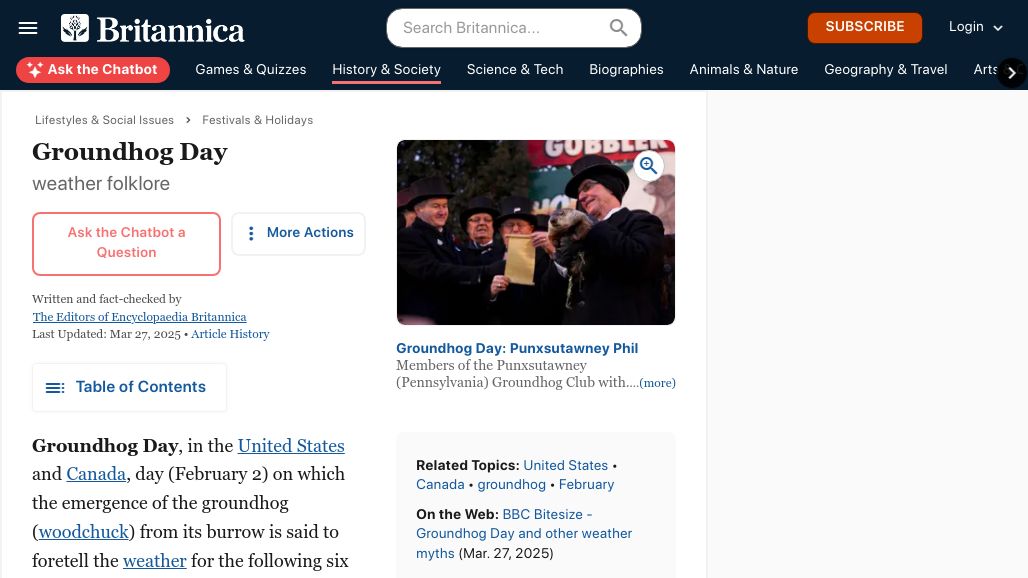Open the Festivals & Holidays breadcrumb
The height and width of the screenshot is (578, 1028).
click(x=258, y=120)
